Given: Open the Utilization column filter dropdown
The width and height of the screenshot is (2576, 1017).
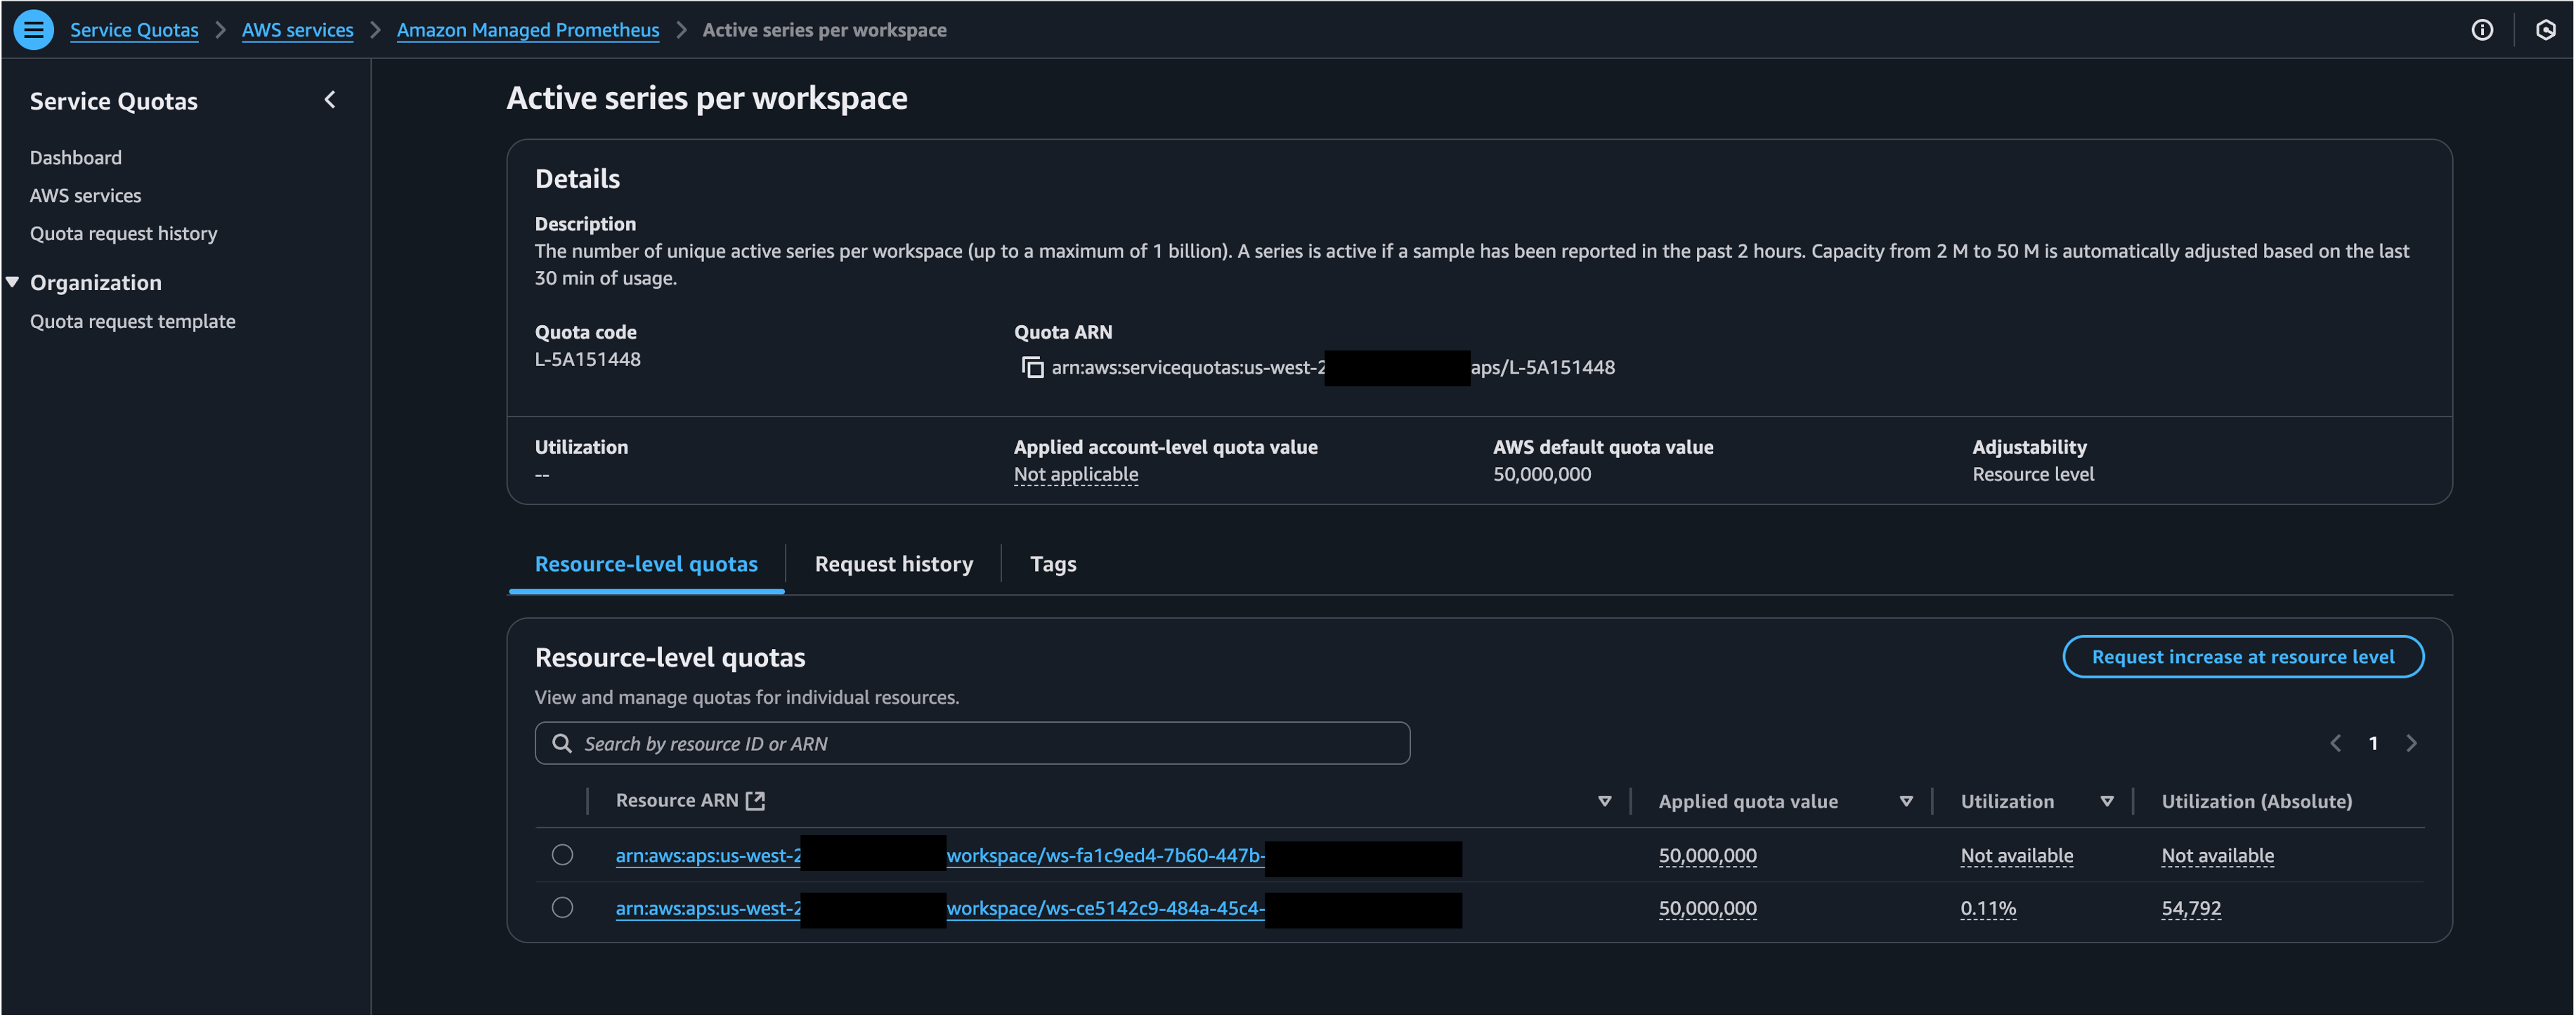Looking at the screenshot, I should click(x=2107, y=800).
